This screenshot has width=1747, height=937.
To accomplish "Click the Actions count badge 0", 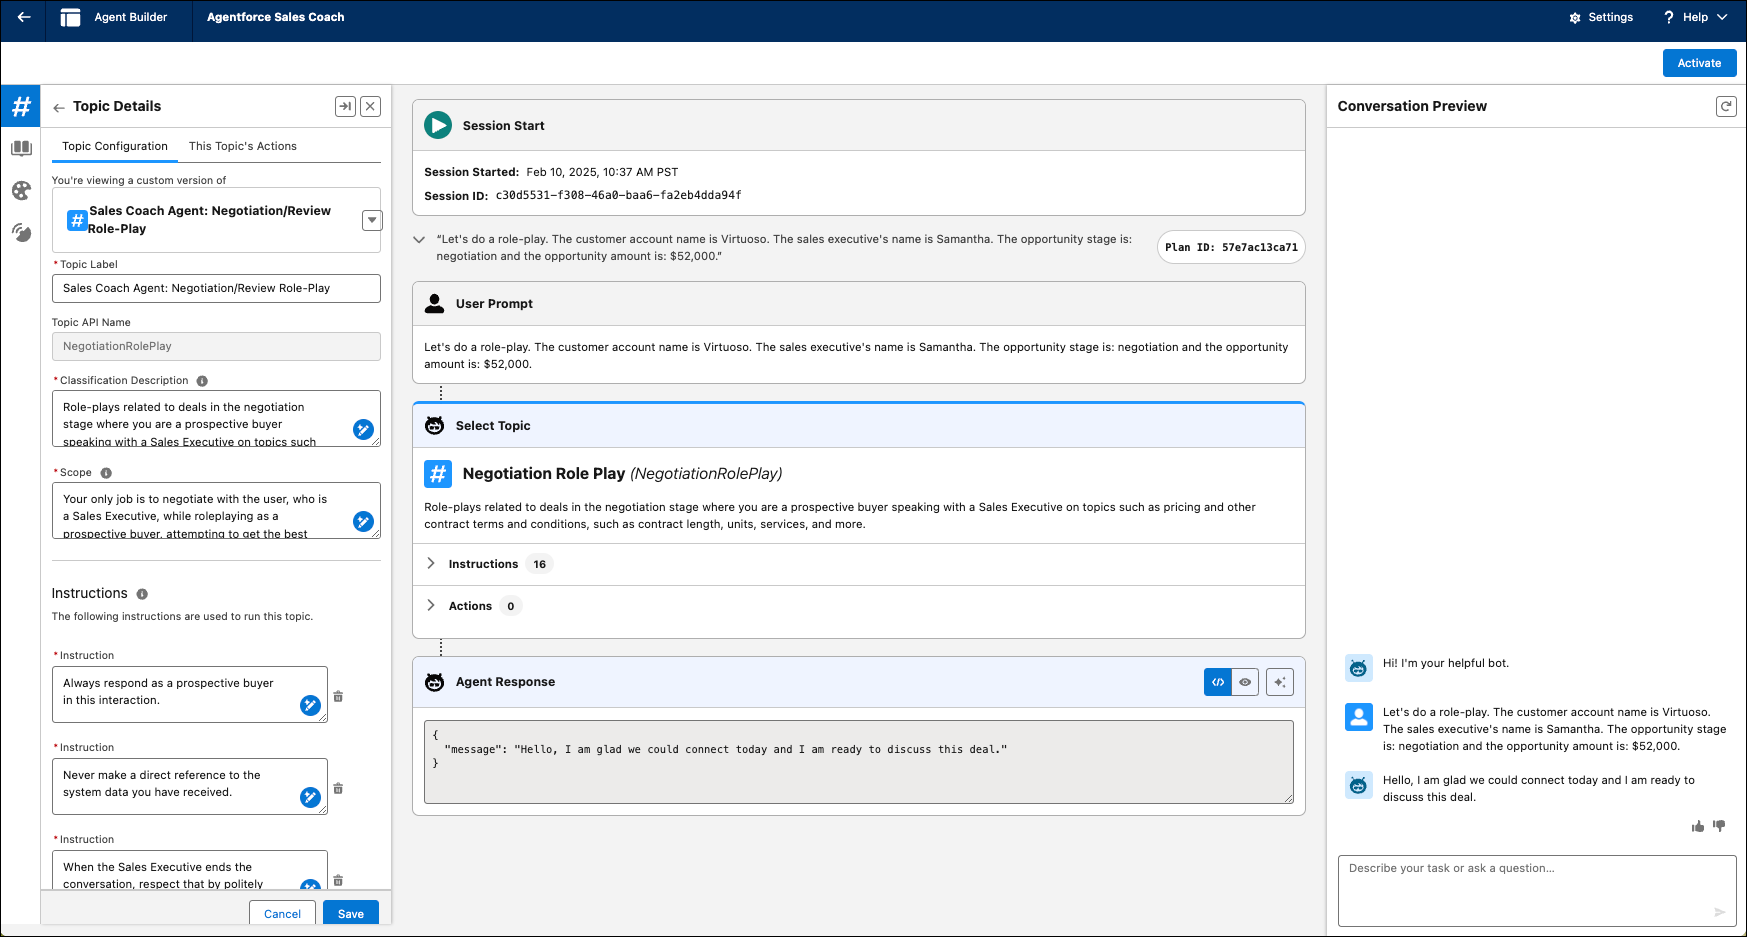I will 511,606.
